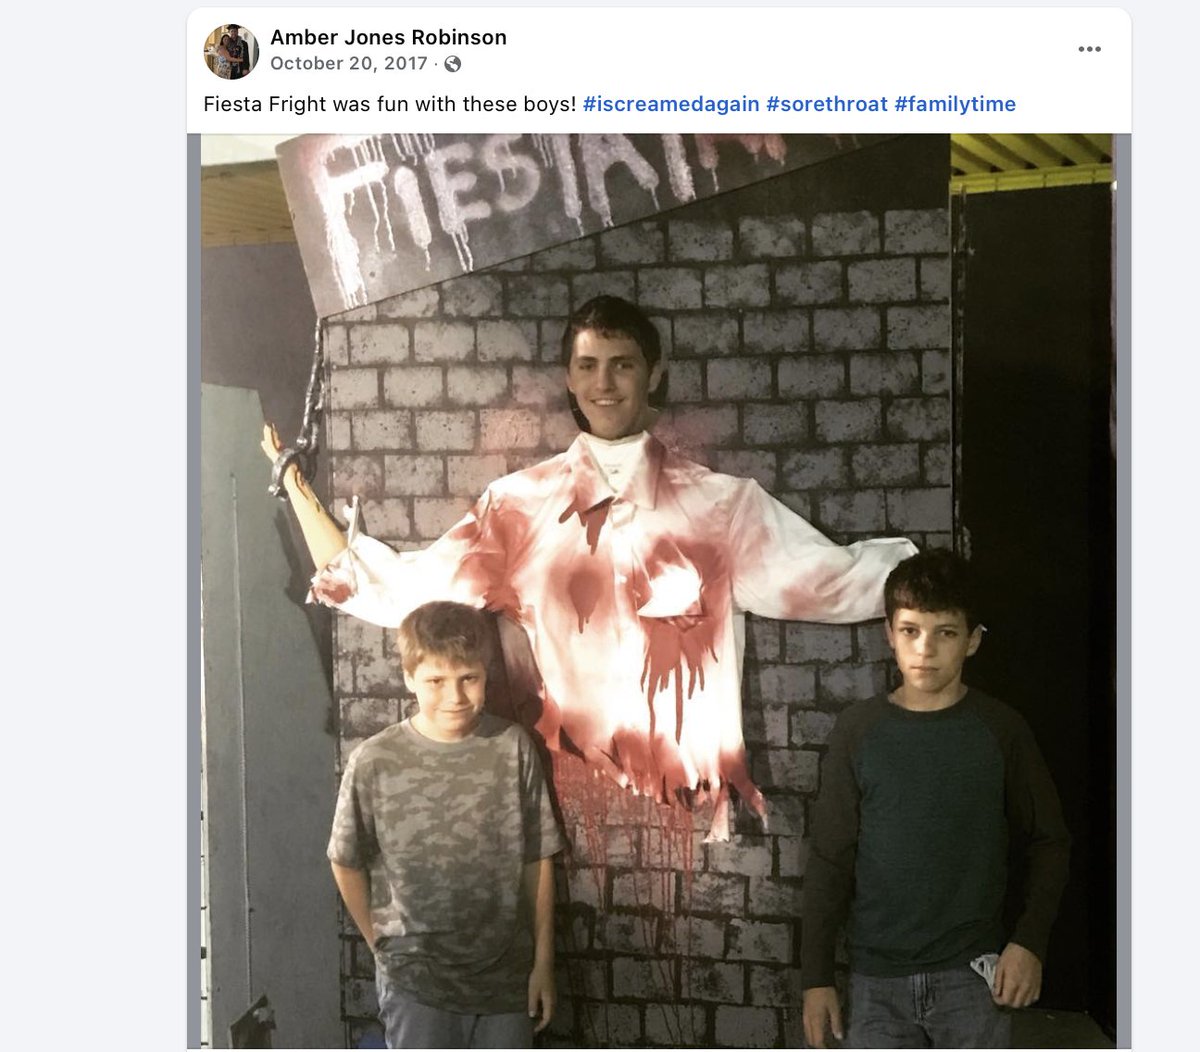Click the smiling face above the bloody shirt
Viewport: 1200px width, 1052px height.
610,375
